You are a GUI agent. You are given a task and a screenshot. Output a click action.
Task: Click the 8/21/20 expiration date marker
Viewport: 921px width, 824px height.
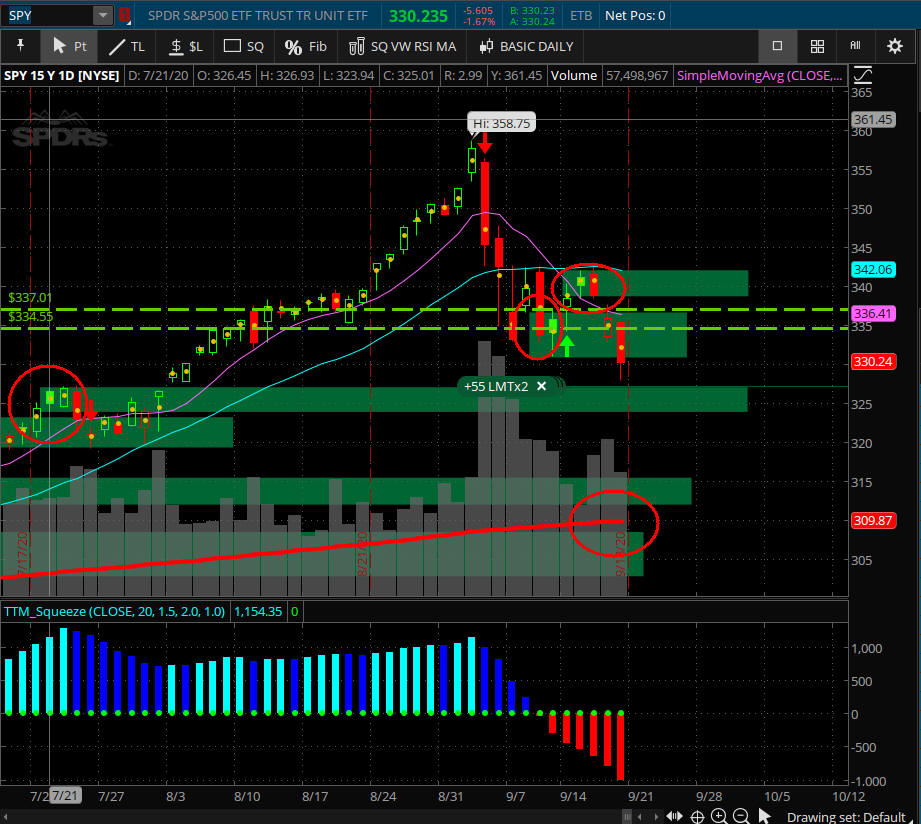(362, 554)
